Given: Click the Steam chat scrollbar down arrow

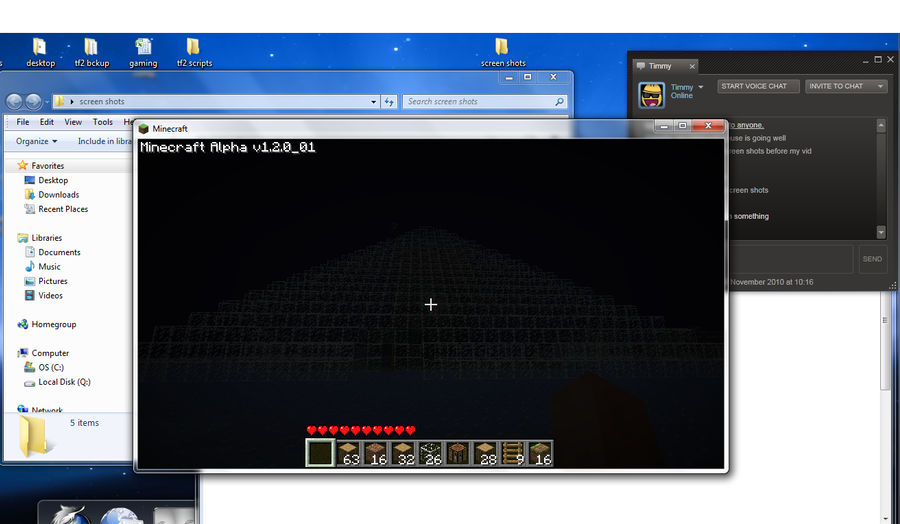Looking at the screenshot, I should pyautogui.click(x=881, y=231).
